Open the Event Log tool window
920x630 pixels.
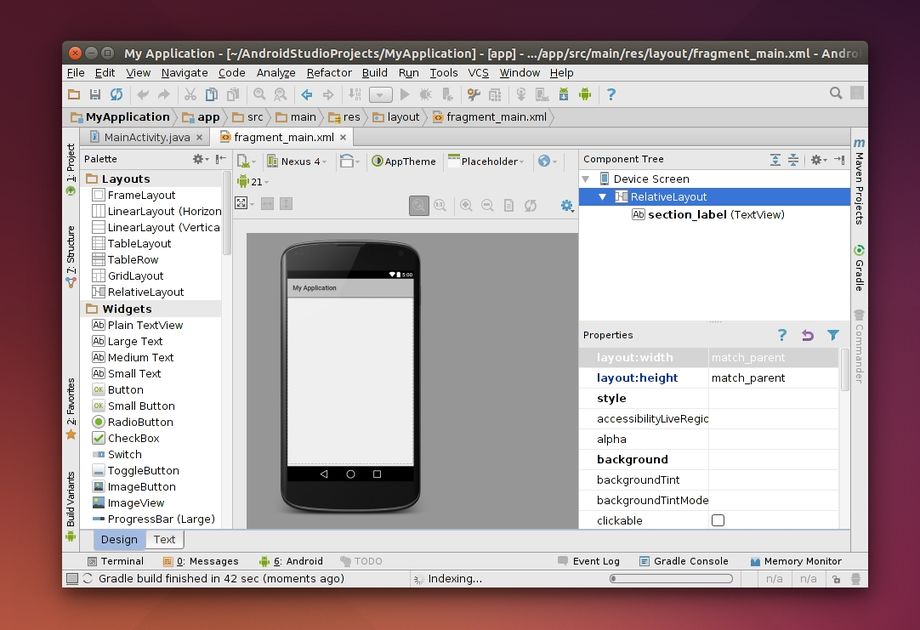click(588, 561)
